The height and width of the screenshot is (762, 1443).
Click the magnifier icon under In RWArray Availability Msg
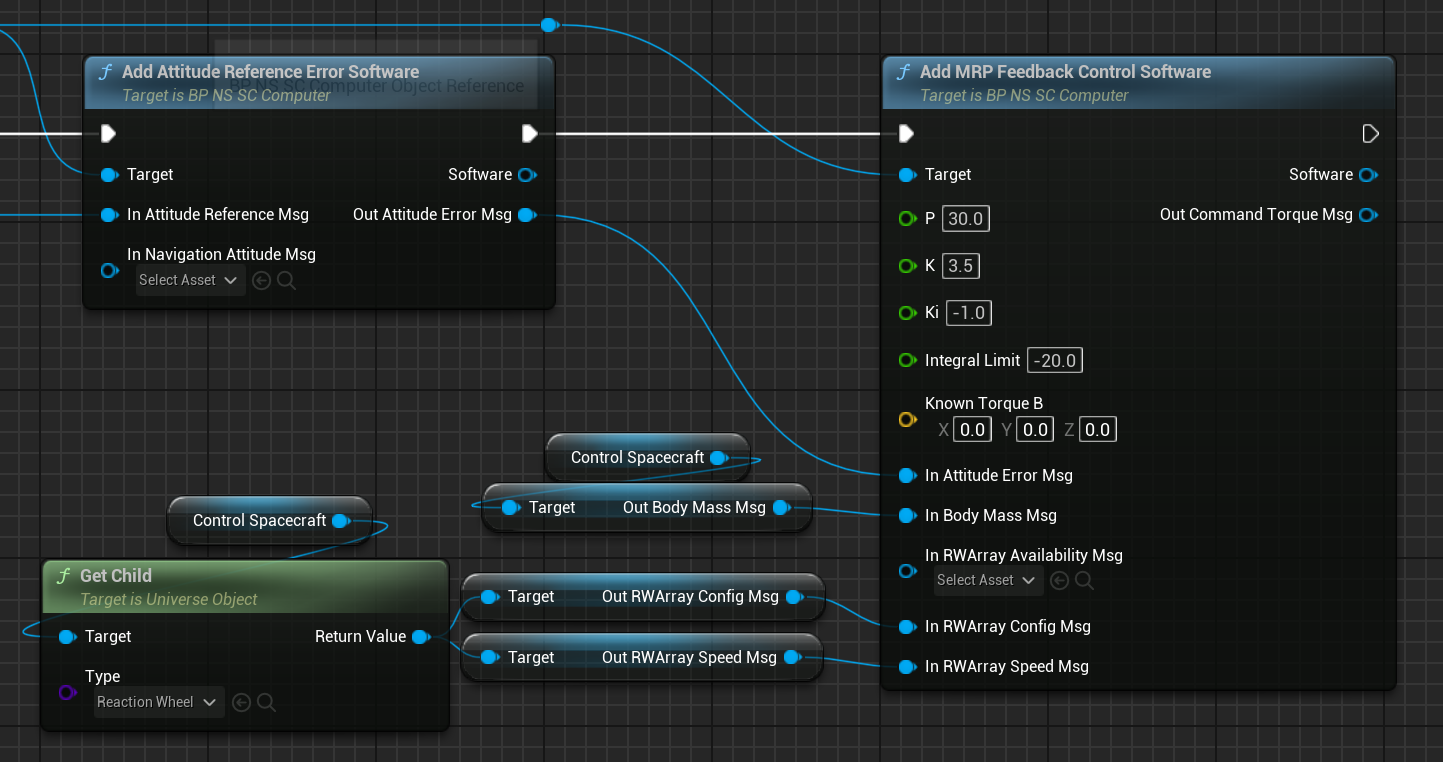click(x=1084, y=581)
